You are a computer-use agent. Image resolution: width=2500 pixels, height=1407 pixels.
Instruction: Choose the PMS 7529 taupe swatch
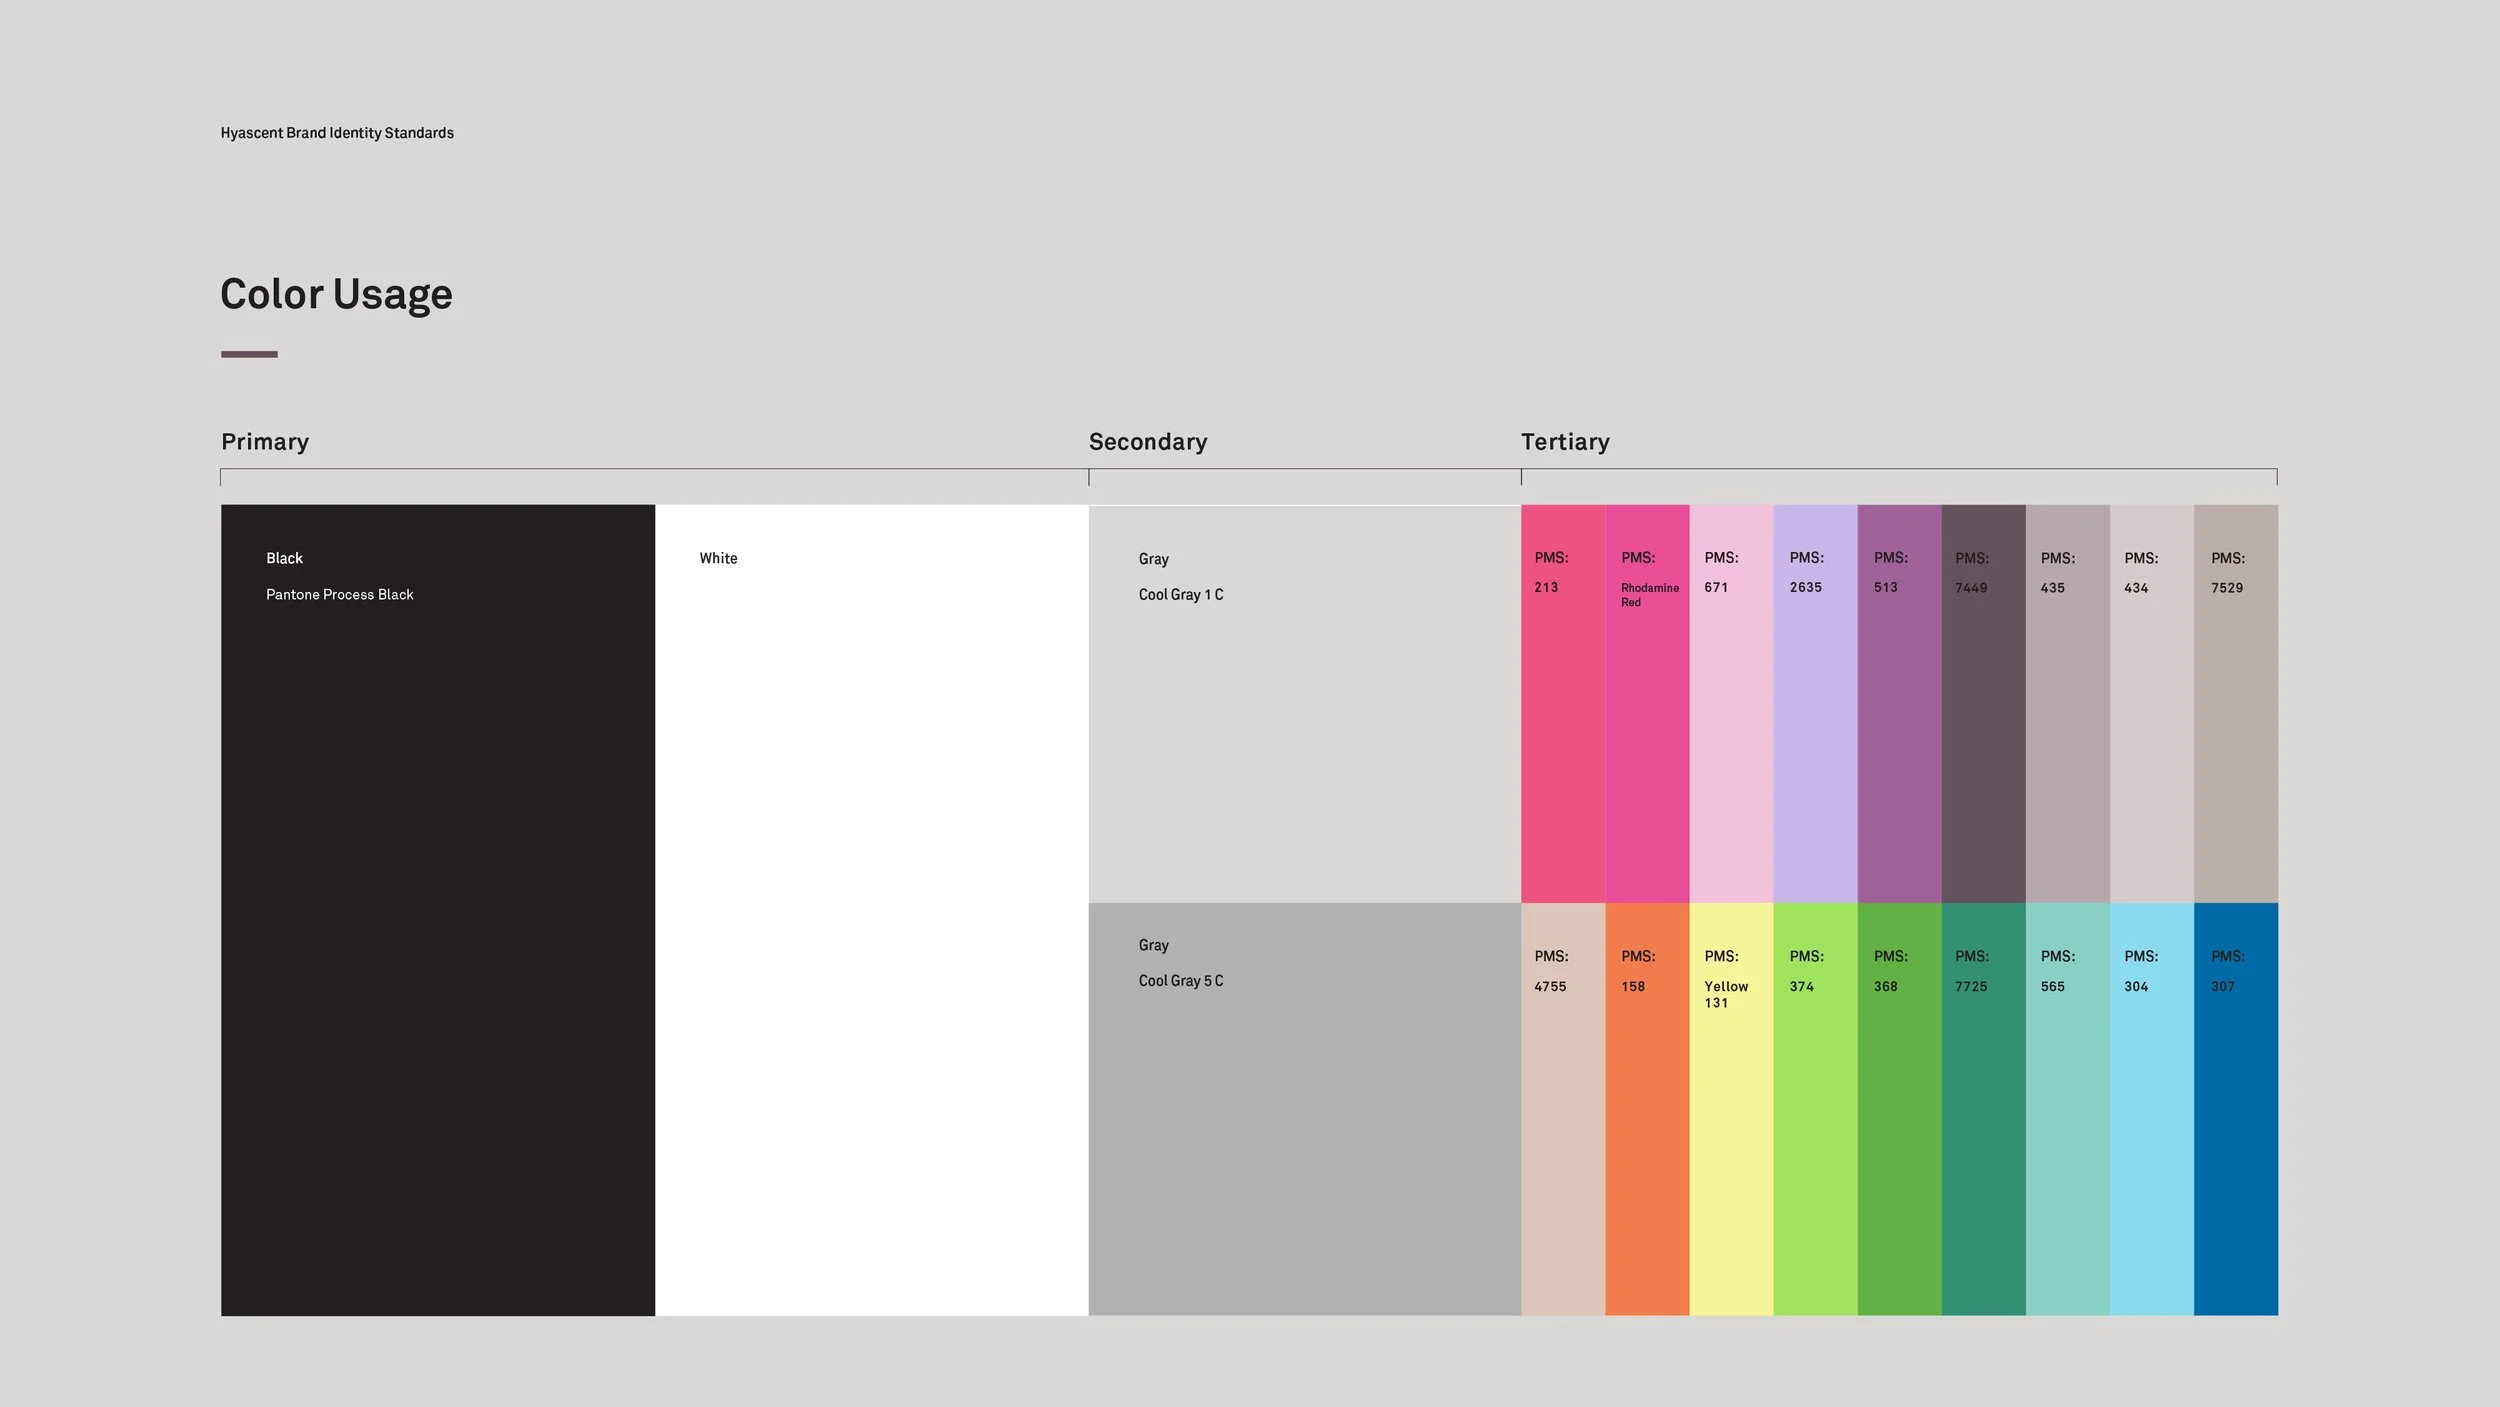click(x=2236, y=704)
